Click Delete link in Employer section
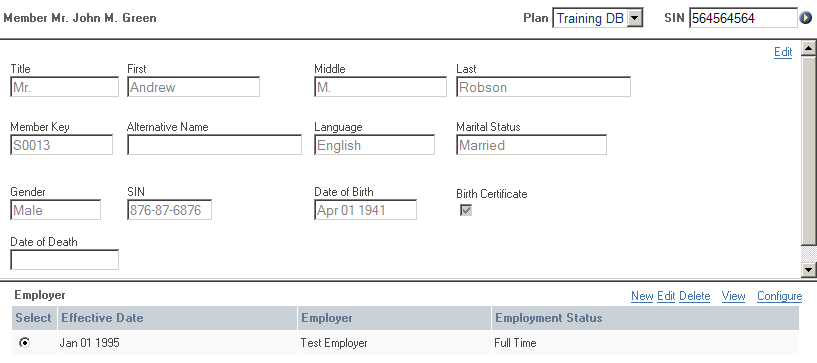This screenshot has width=817, height=363. click(x=695, y=296)
